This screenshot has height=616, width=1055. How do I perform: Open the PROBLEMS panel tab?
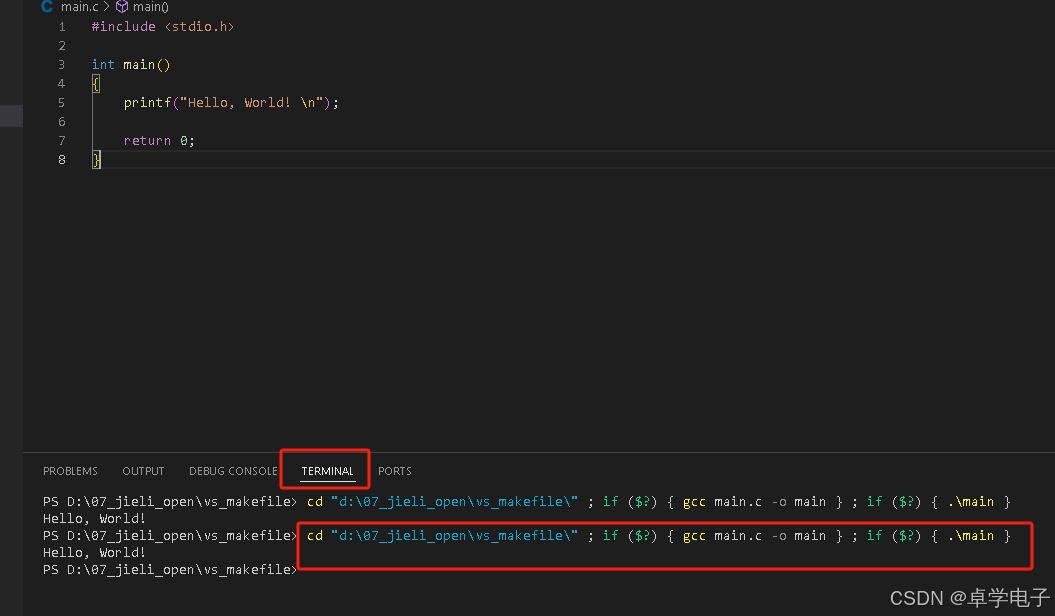coord(70,471)
